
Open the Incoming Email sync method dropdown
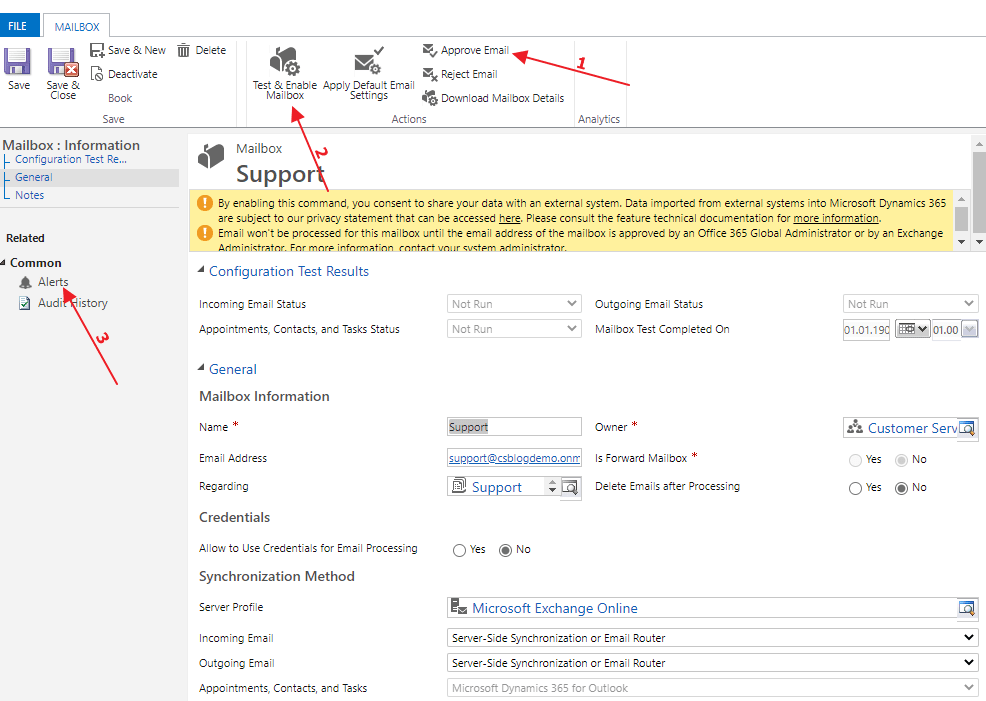click(x=713, y=638)
